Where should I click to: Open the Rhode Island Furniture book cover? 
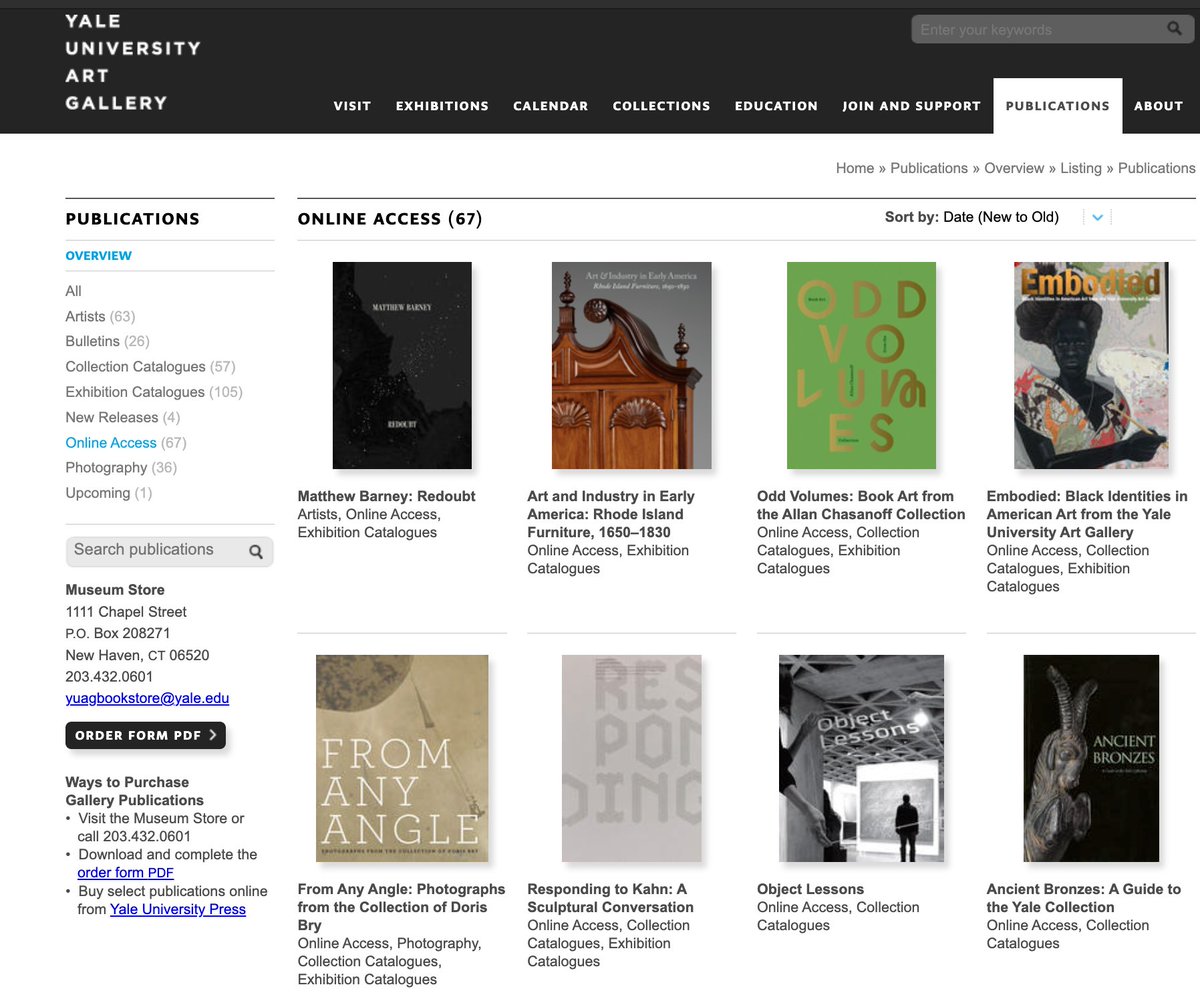tap(632, 366)
